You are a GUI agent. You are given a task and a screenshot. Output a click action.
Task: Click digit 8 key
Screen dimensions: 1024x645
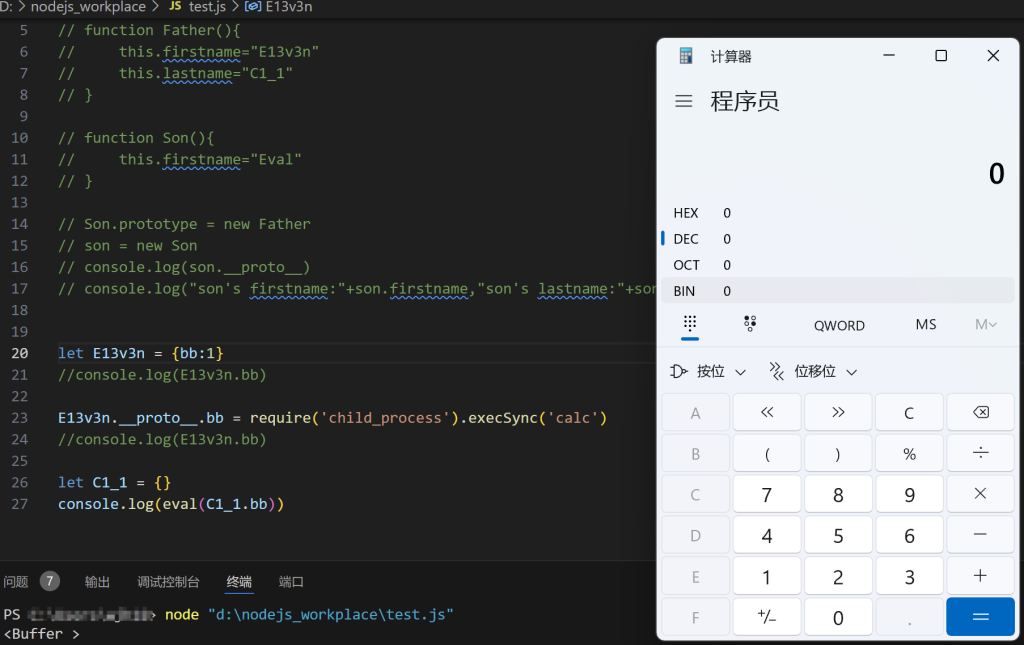[838, 494]
